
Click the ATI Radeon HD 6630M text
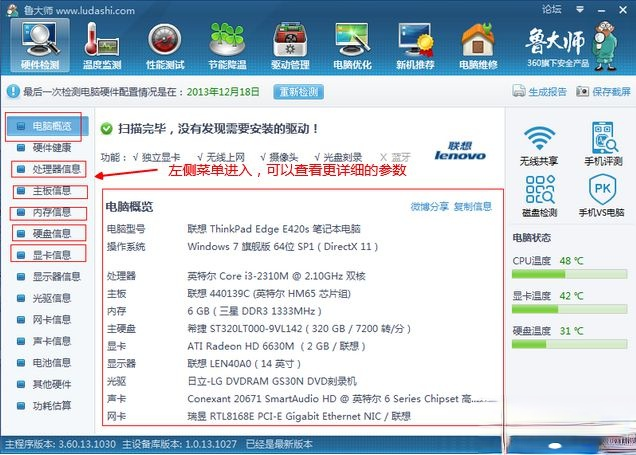(x=276, y=346)
